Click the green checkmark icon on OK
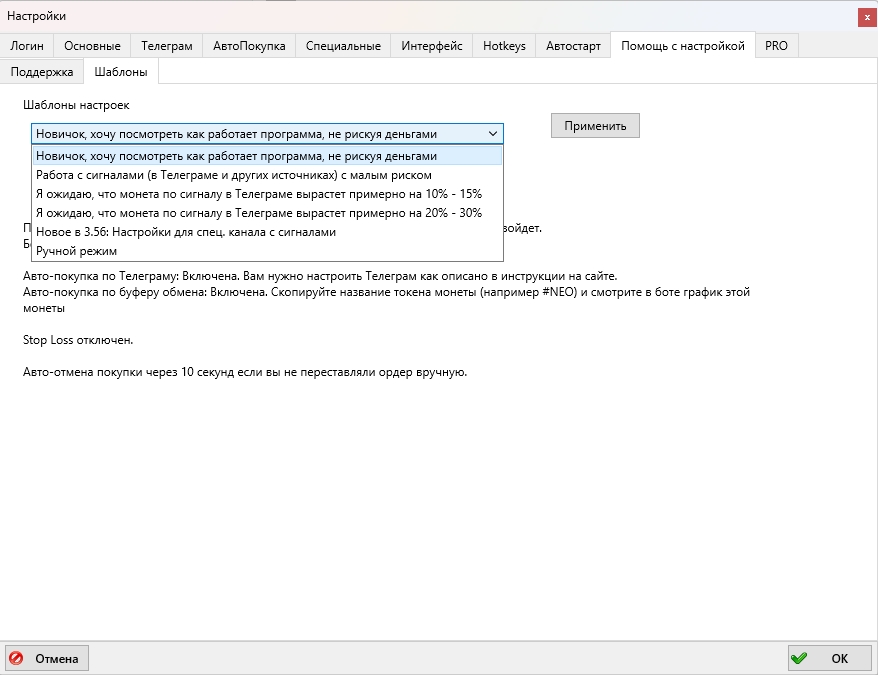 [x=799, y=658]
